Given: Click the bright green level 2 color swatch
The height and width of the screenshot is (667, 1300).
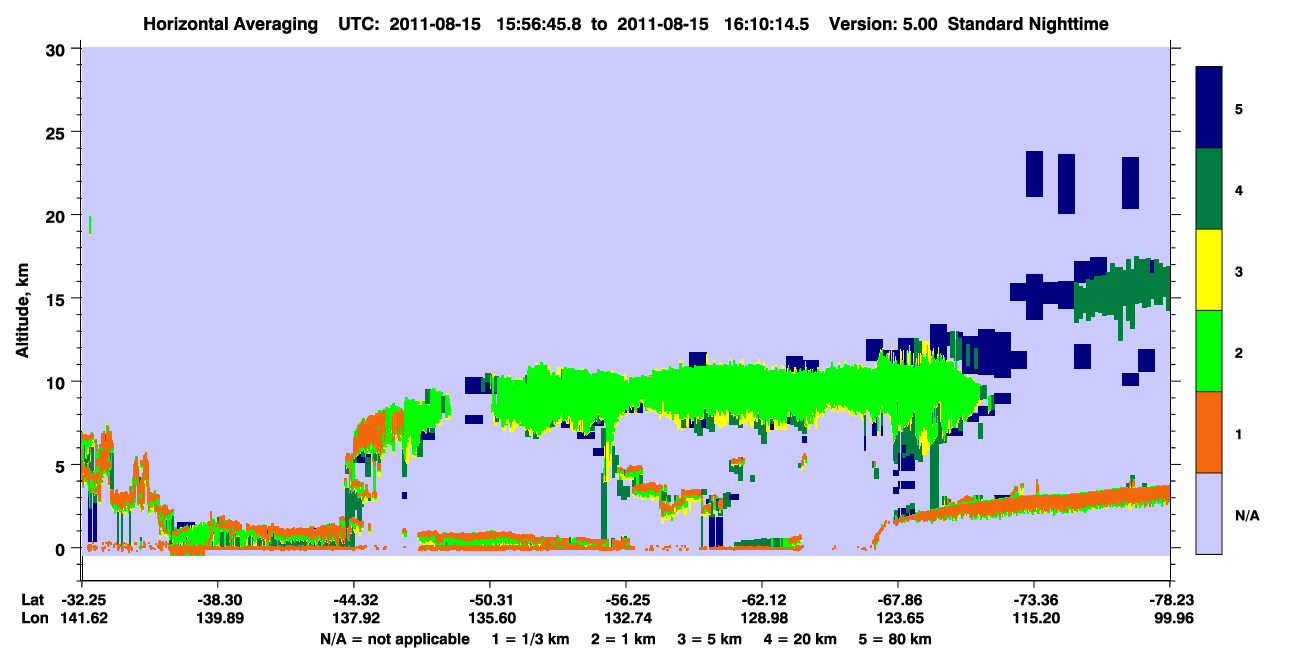Looking at the screenshot, I should [1209, 351].
